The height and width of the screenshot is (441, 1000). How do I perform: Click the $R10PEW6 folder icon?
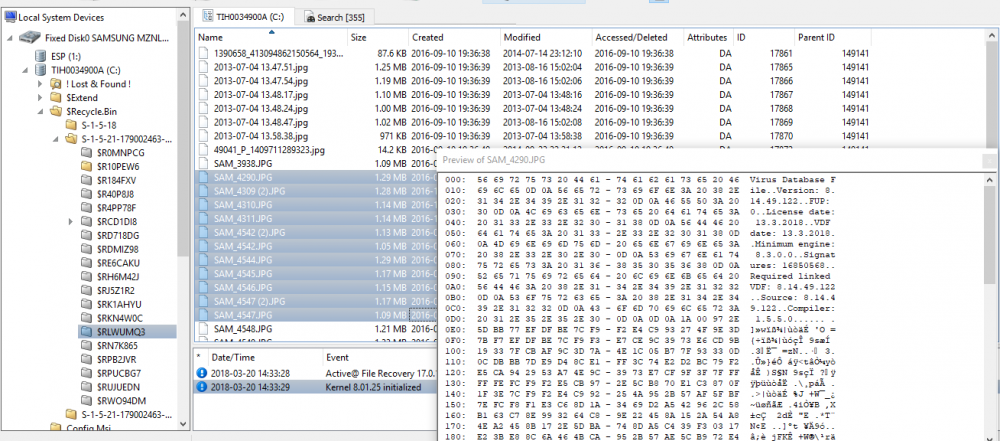pyautogui.click(x=87, y=167)
